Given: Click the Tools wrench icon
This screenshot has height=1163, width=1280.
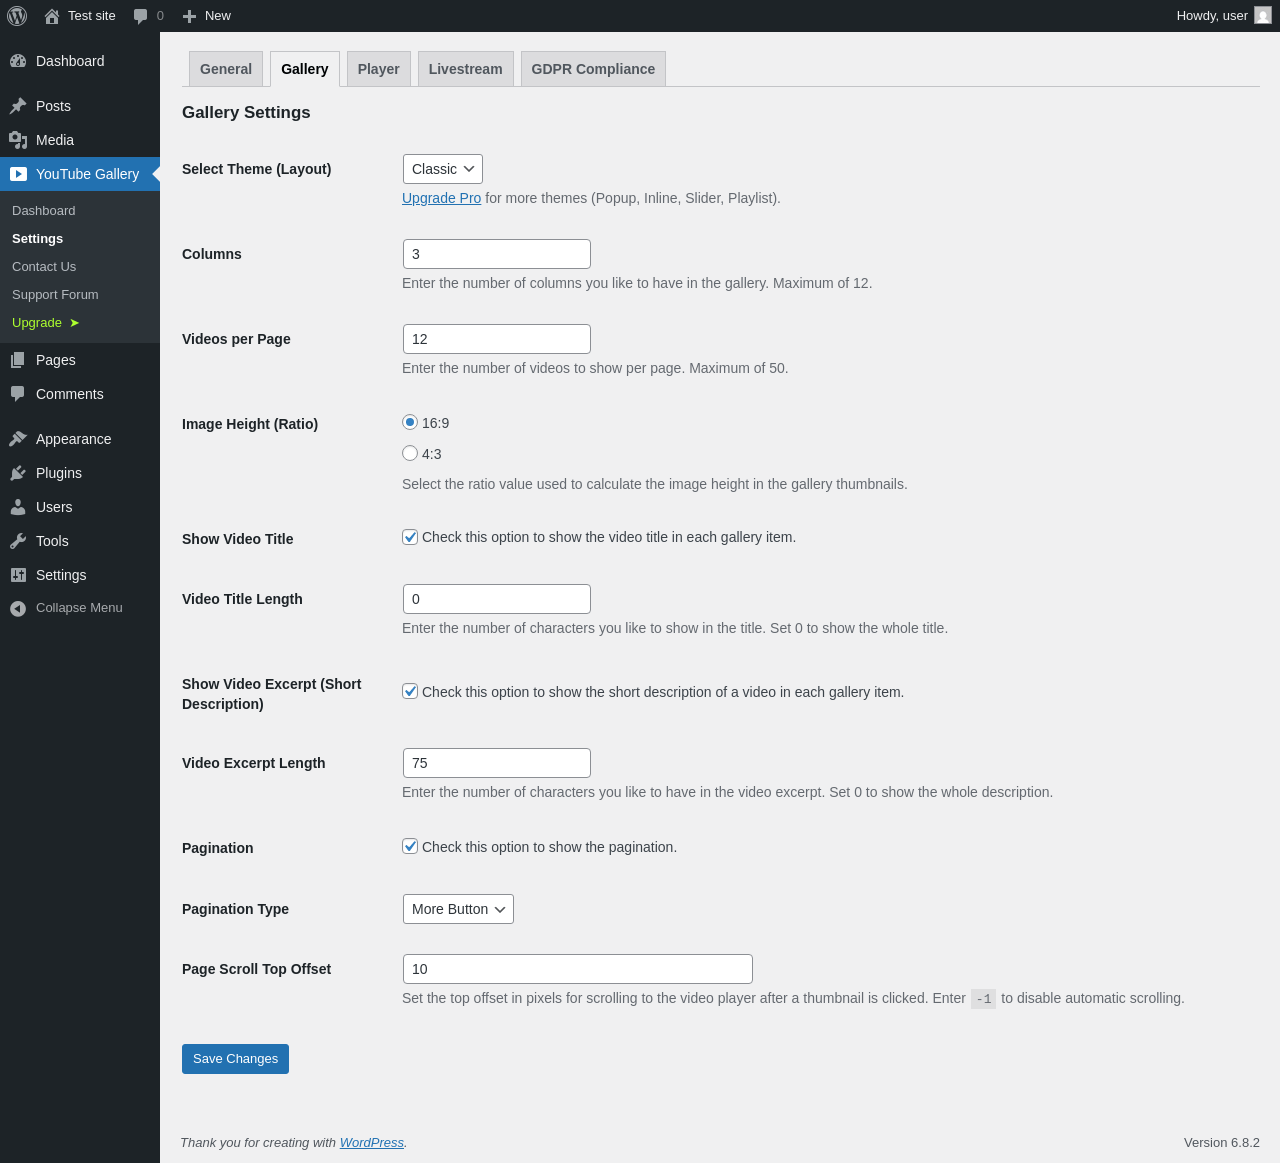Looking at the screenshot, I should click(18, 541).
